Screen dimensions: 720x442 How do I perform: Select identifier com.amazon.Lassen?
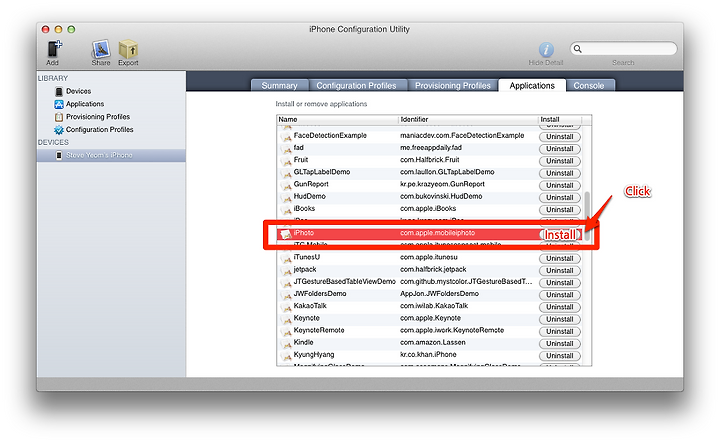433,342
